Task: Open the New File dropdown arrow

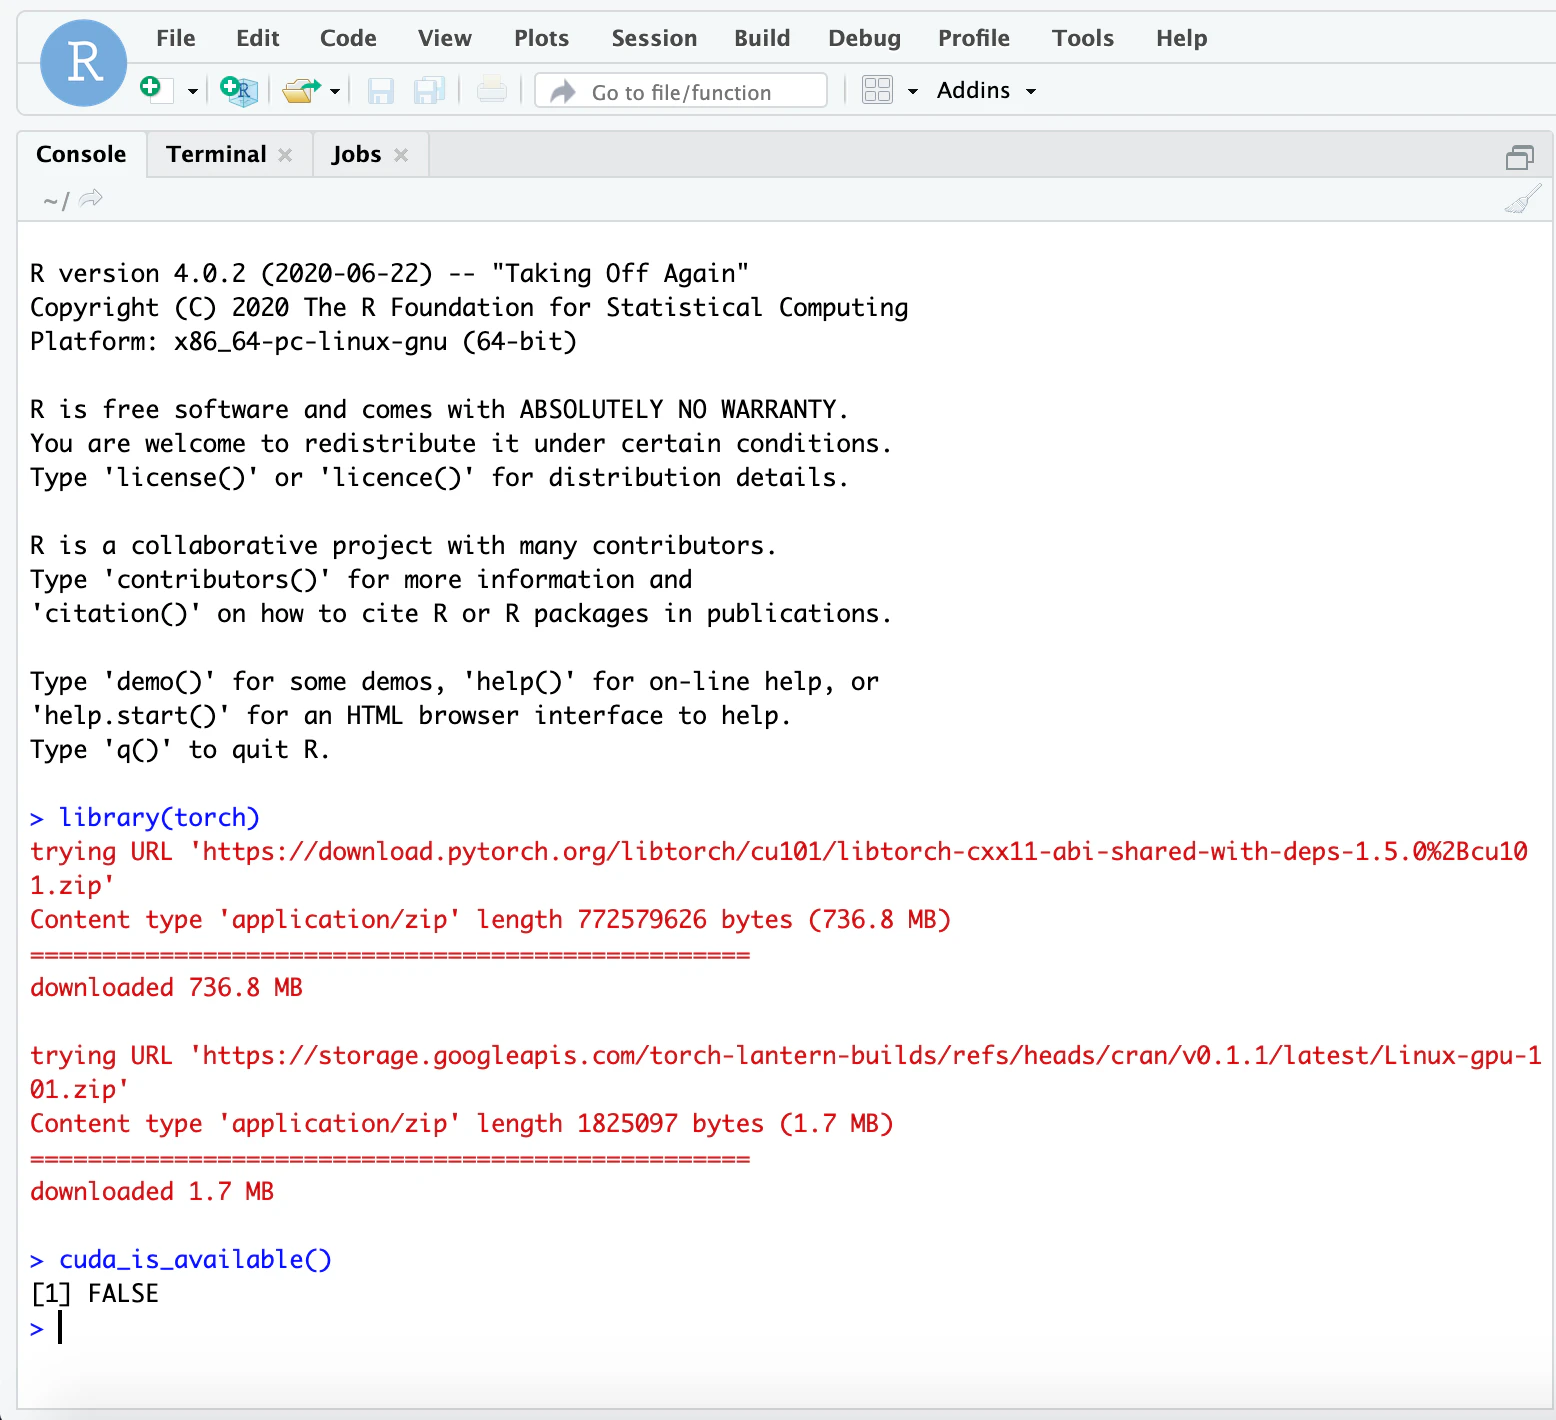Action: tap(193, 92)
